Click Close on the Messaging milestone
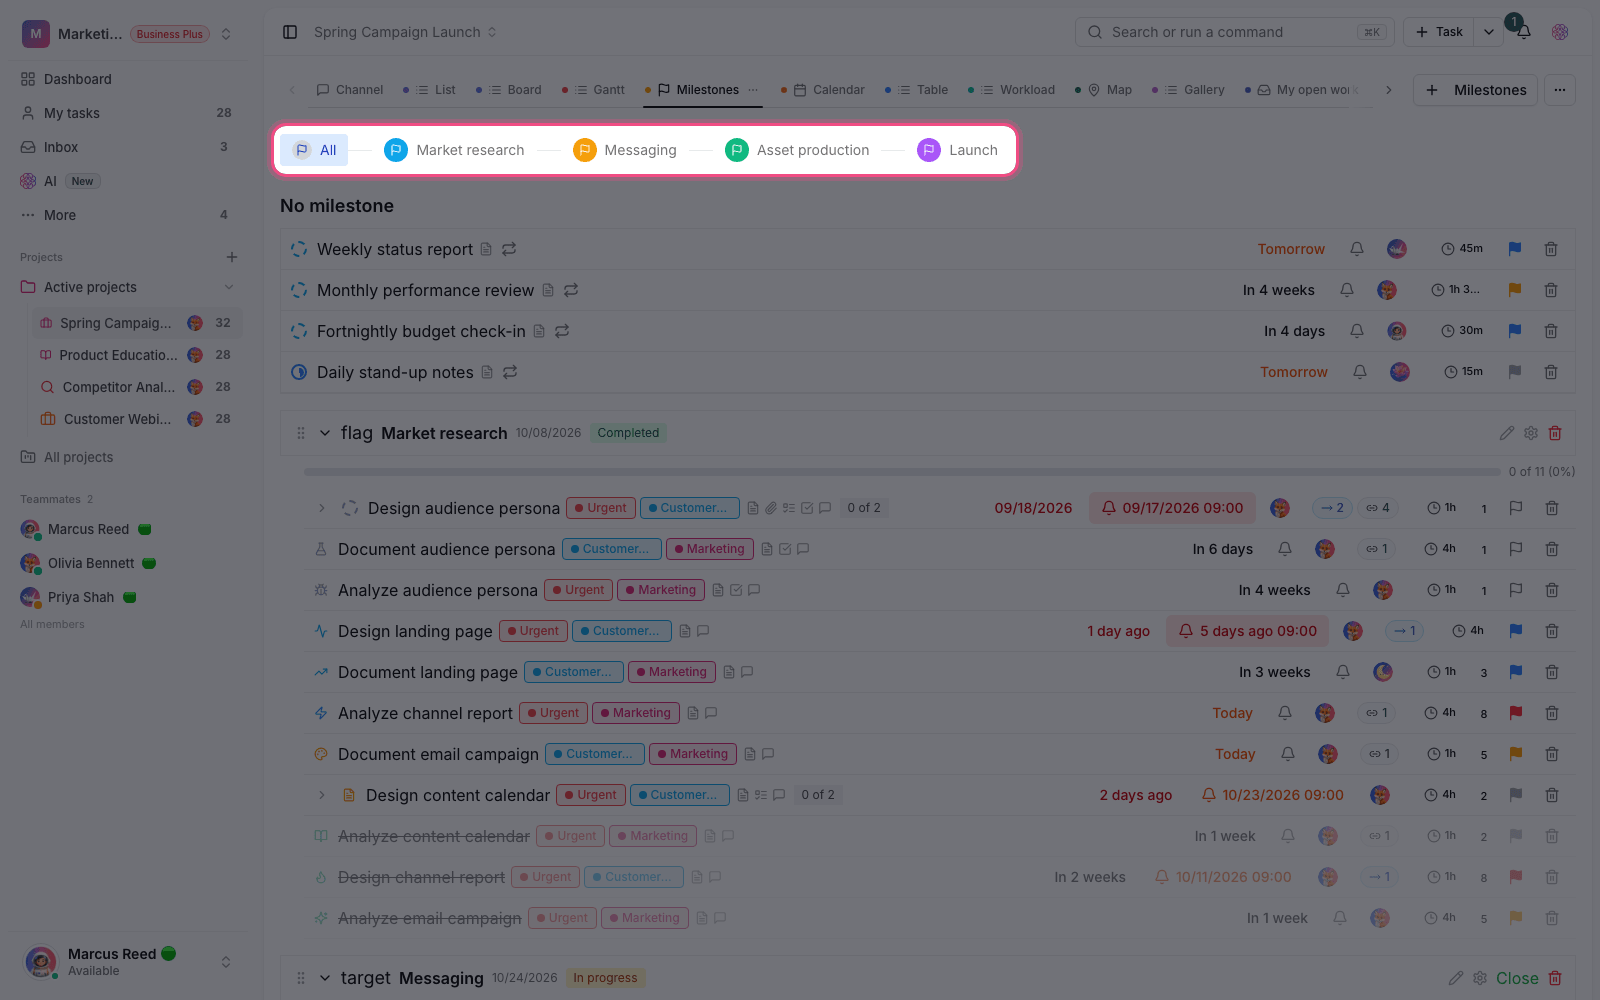This screenshot has width=1600, height=1000. click(x=1517, y=978)
